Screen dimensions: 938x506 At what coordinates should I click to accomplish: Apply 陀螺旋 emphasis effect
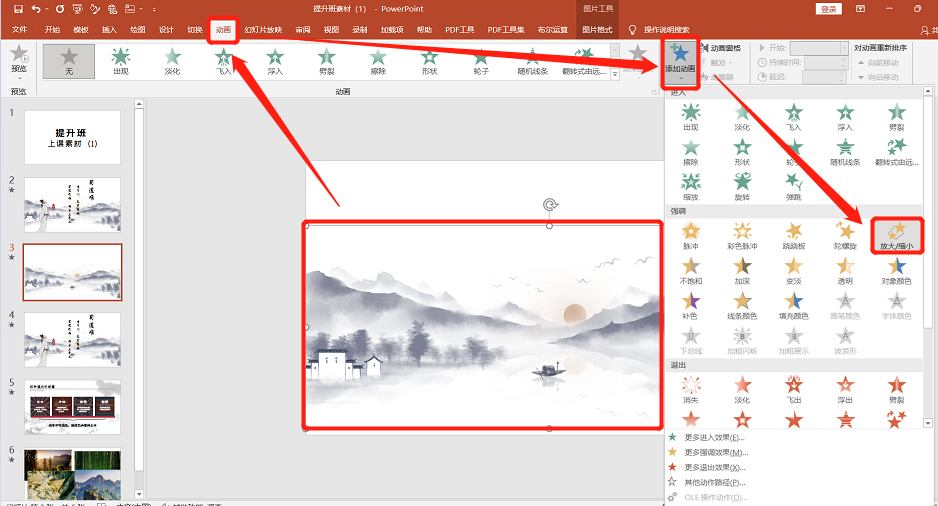point(845,236)
